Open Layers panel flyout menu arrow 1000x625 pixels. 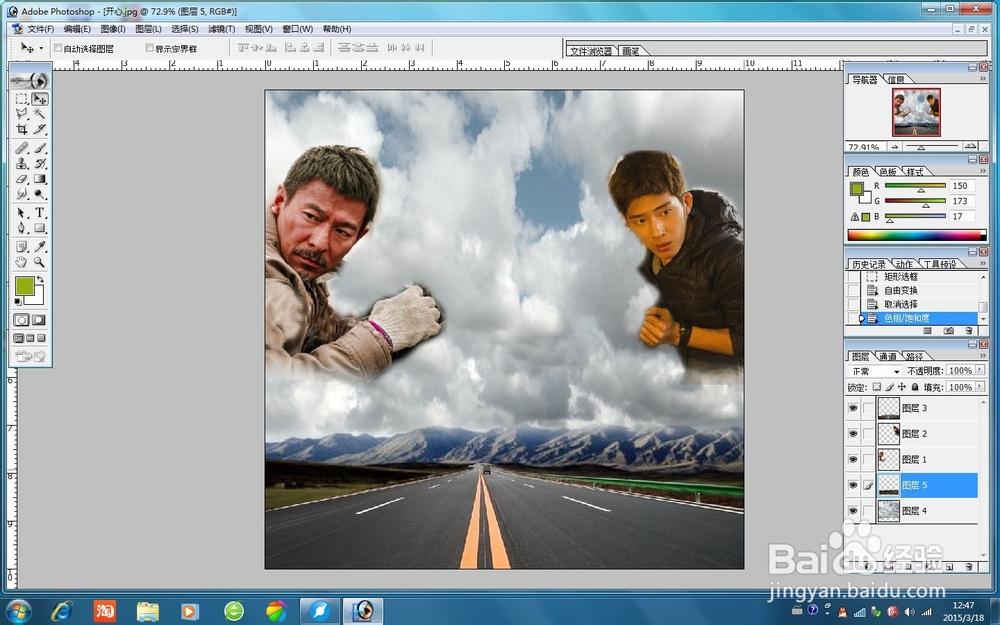click(983, 355)
